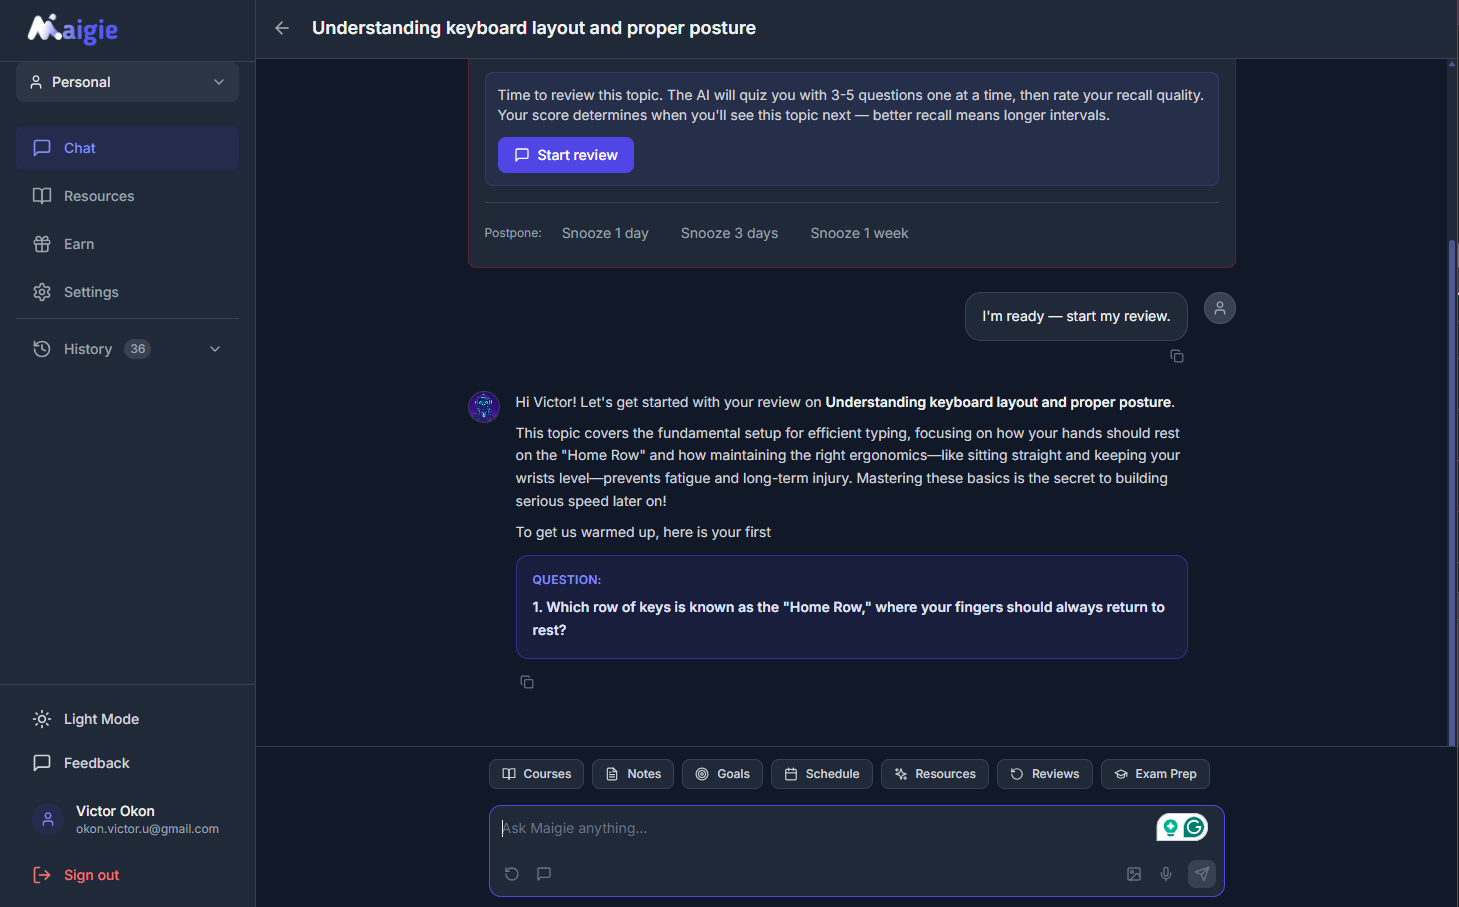Click the image upload icon

[x=1134, y=874]
